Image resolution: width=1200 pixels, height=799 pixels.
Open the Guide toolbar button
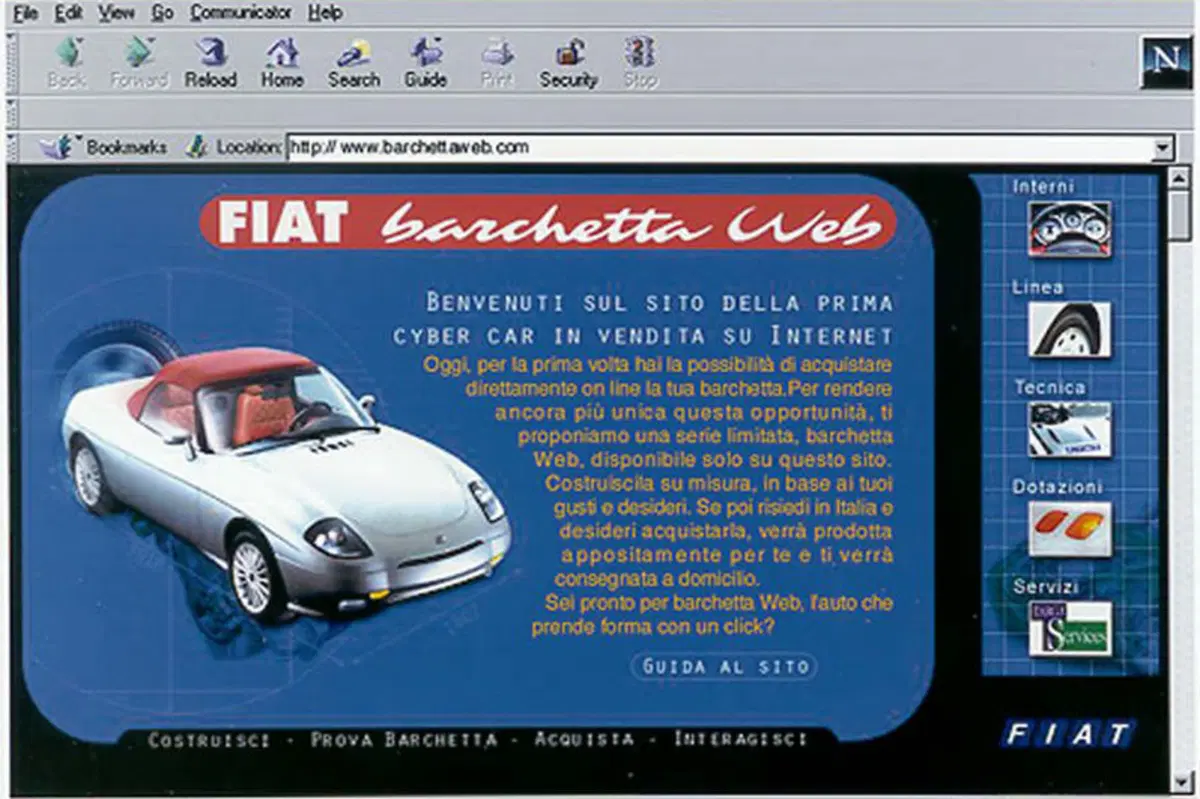pyautogui.click(x=426, y=63)
